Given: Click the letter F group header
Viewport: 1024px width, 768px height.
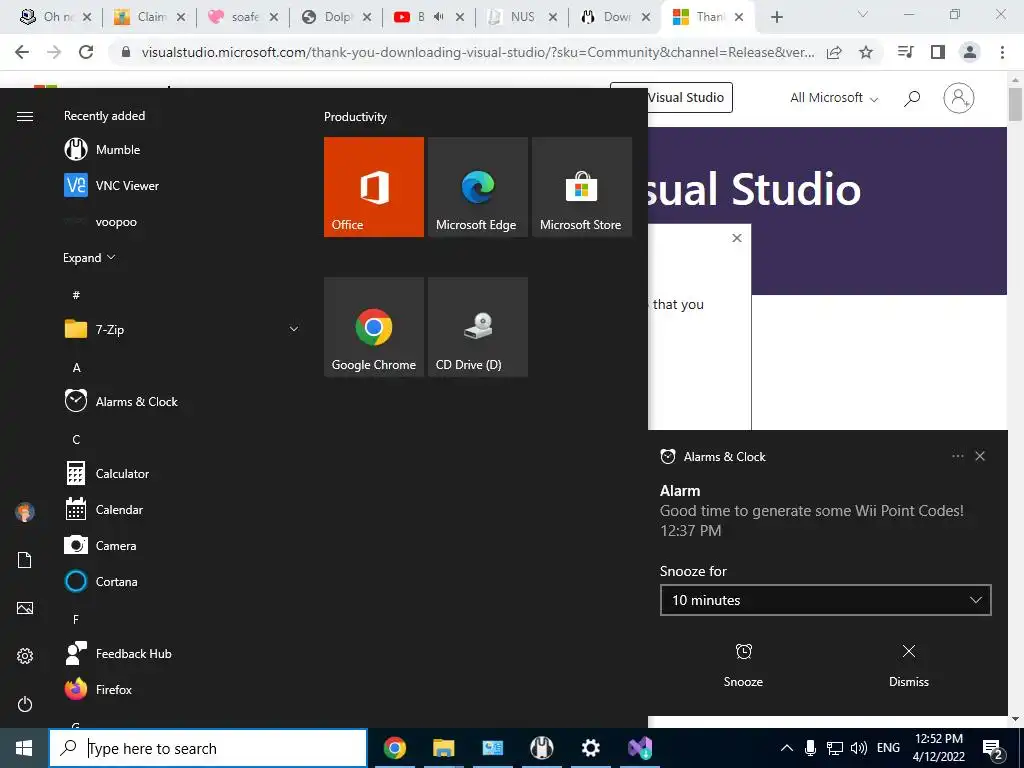Looking at the screenshot, I should [x=76, y=619].
